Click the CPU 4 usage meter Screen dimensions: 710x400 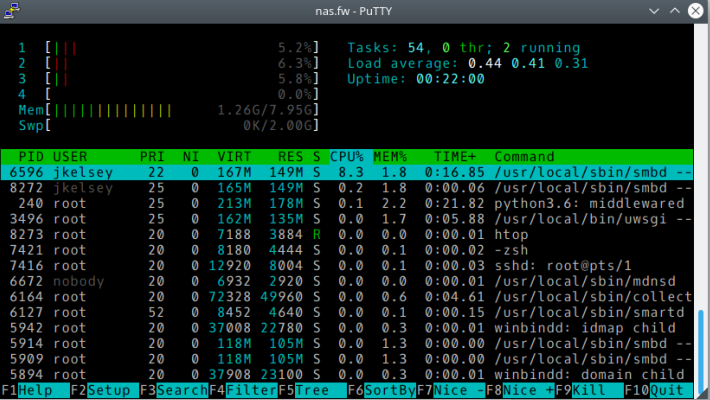click(168, 94)
